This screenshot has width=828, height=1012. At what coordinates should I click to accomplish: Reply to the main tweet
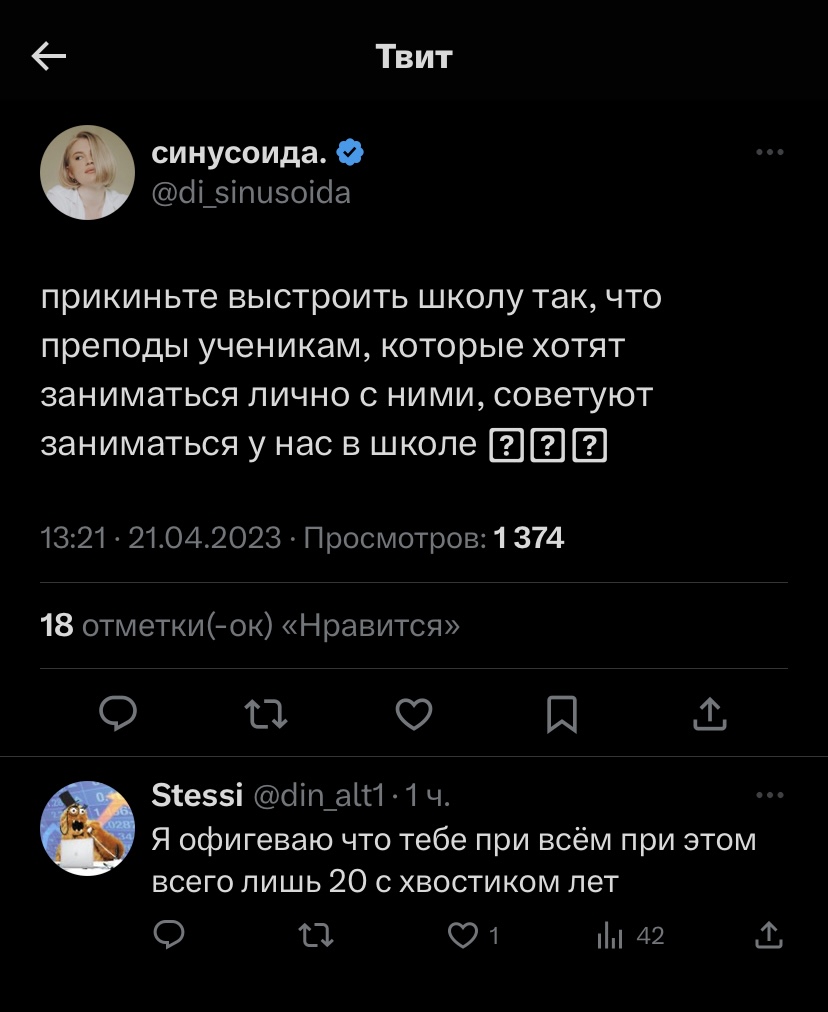click(121, 713)
